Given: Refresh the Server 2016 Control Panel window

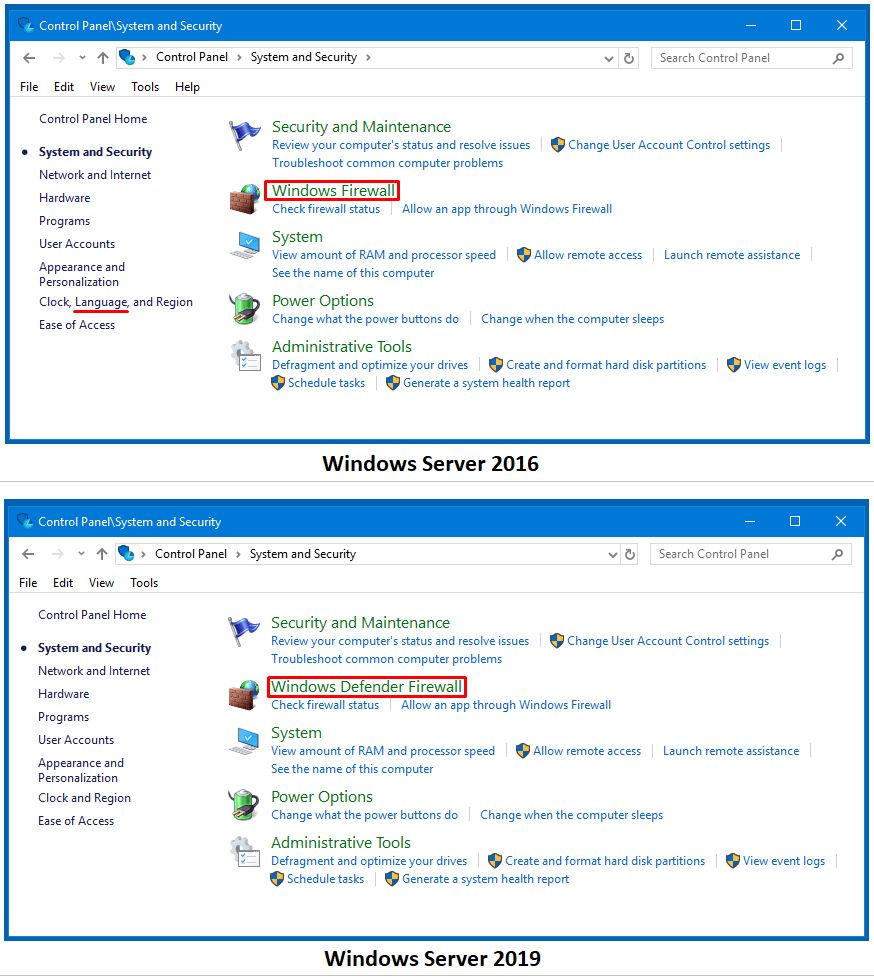Looking at the screenshot, I should click(629, 58).
